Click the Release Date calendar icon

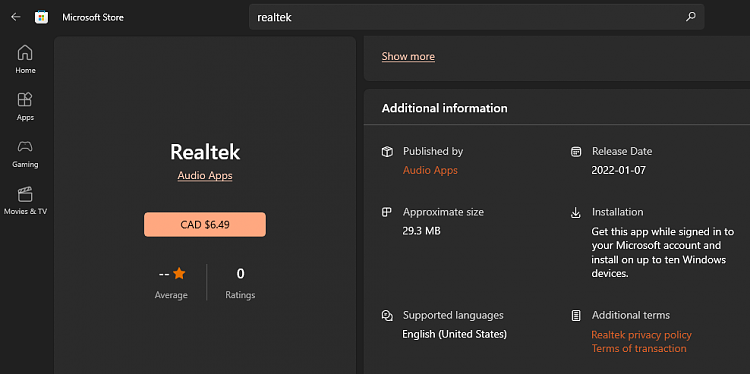(576, 152)
